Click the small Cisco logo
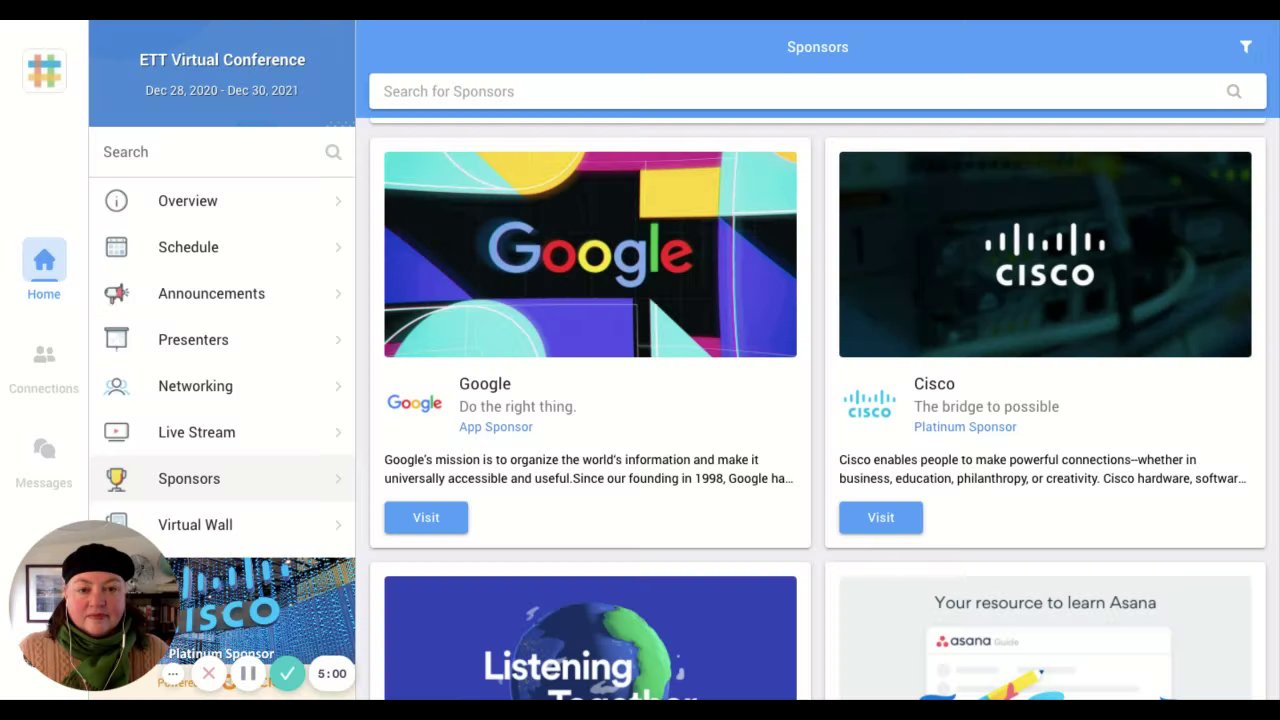The image size is (1280, 720). point(869,404)
